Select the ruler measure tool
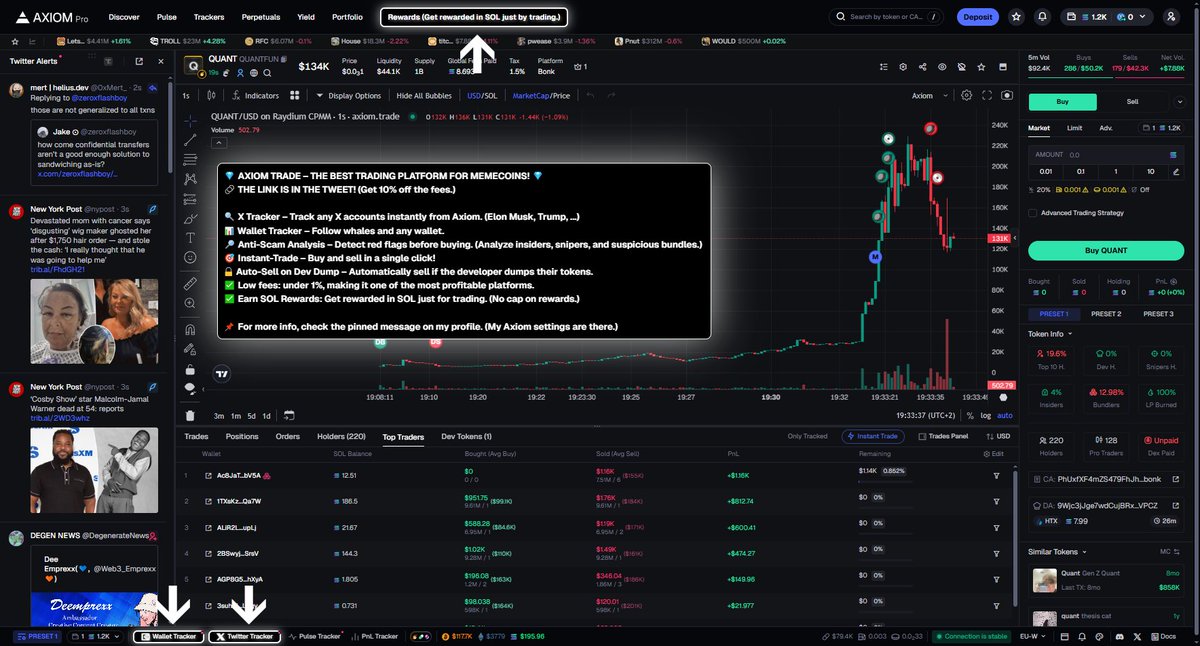The width and height of the screenshot is (1200, 646). click(191, 284)
